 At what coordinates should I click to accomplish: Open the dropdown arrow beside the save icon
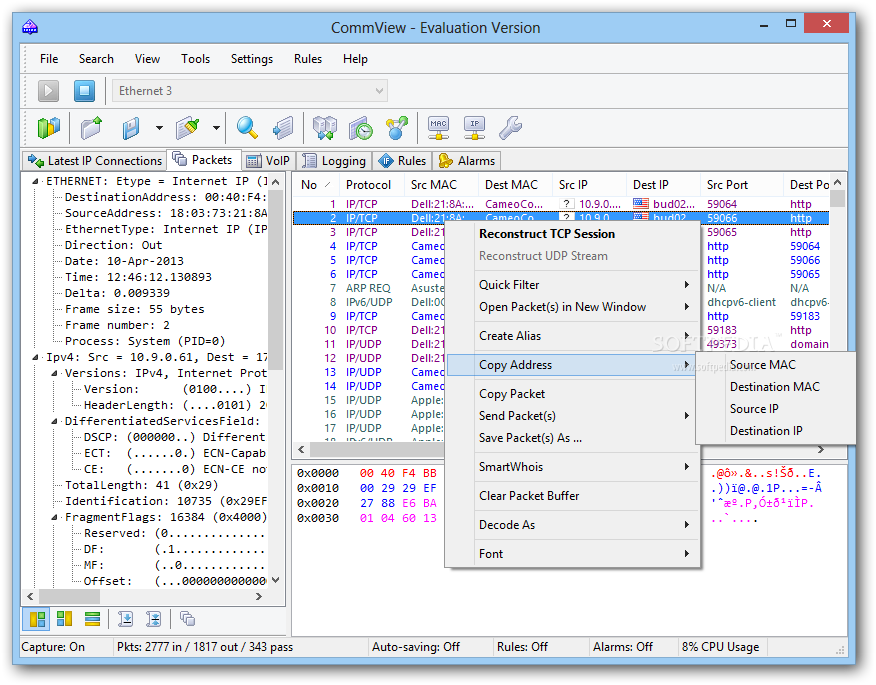pos(159,128)
